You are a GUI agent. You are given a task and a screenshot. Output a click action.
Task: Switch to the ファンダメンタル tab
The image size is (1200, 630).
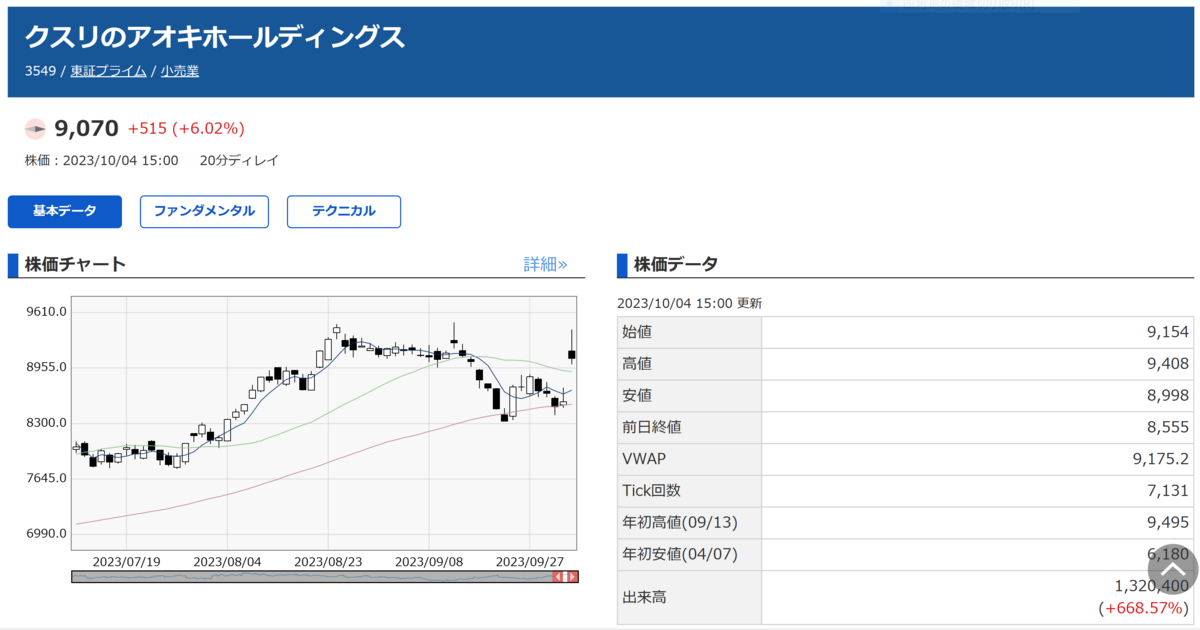(x=204, y=211)
